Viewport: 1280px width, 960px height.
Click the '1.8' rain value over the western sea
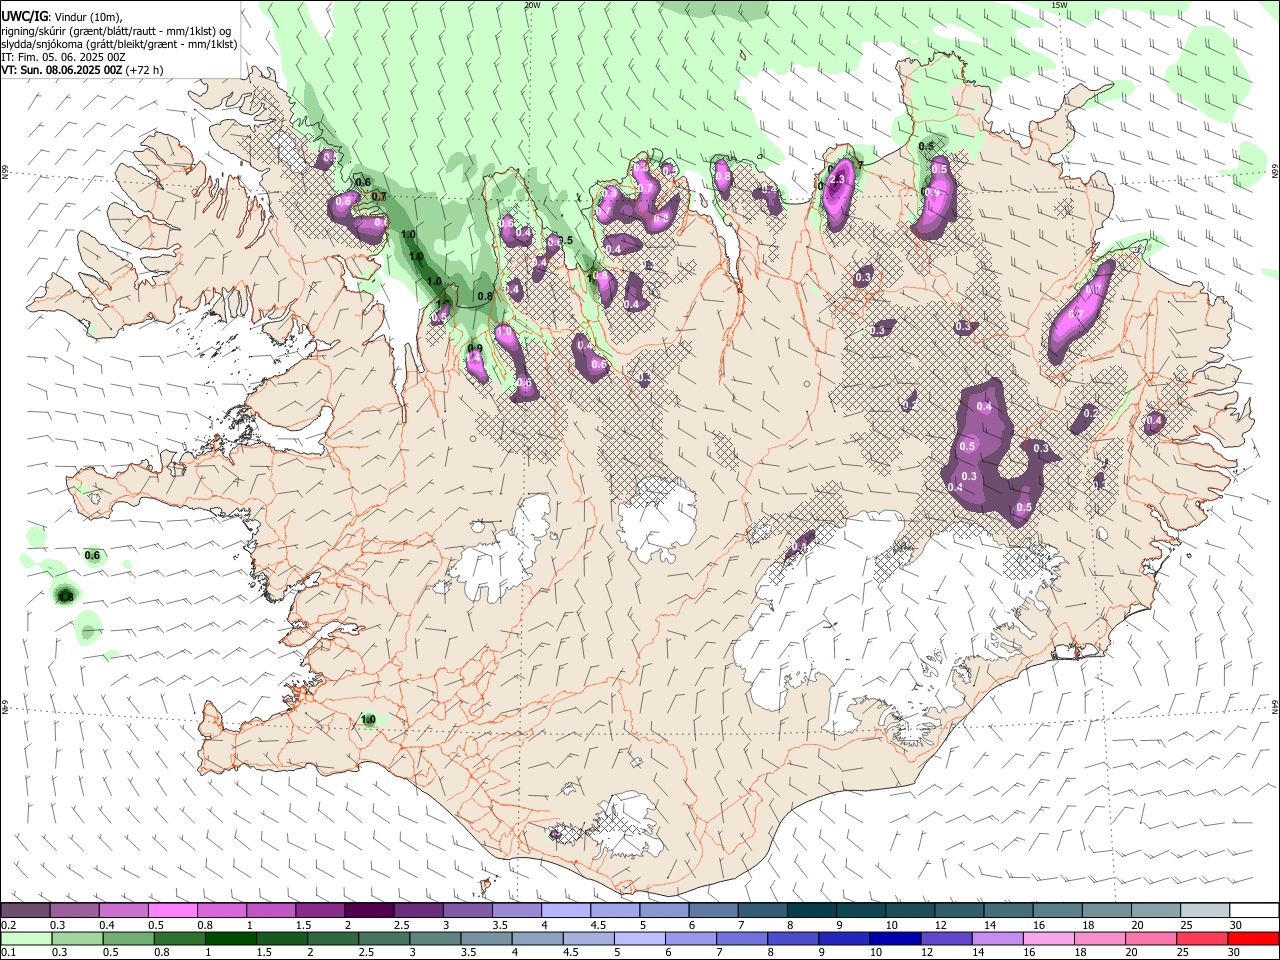[66, 597]
